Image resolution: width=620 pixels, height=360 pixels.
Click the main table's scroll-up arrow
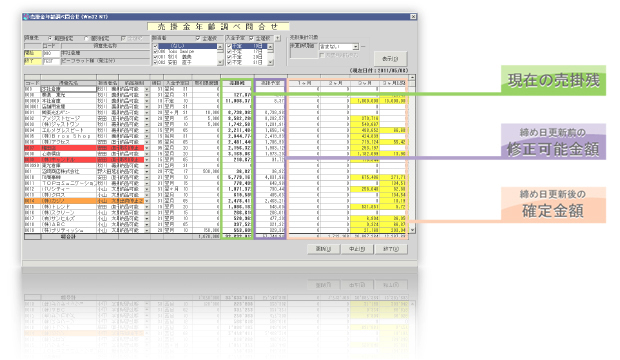point(412,78)
